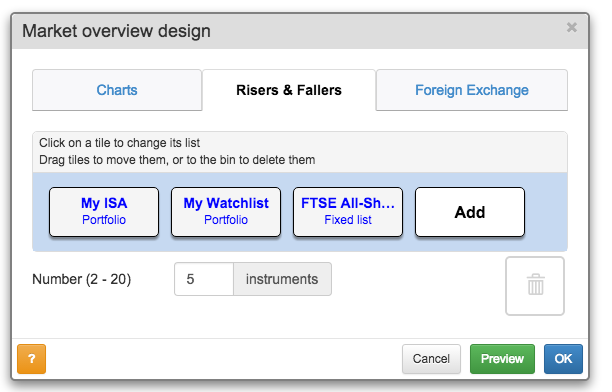Screen dimensions: 612x392
Task: Open help with the orange question mark
Action: pos(32,358)
